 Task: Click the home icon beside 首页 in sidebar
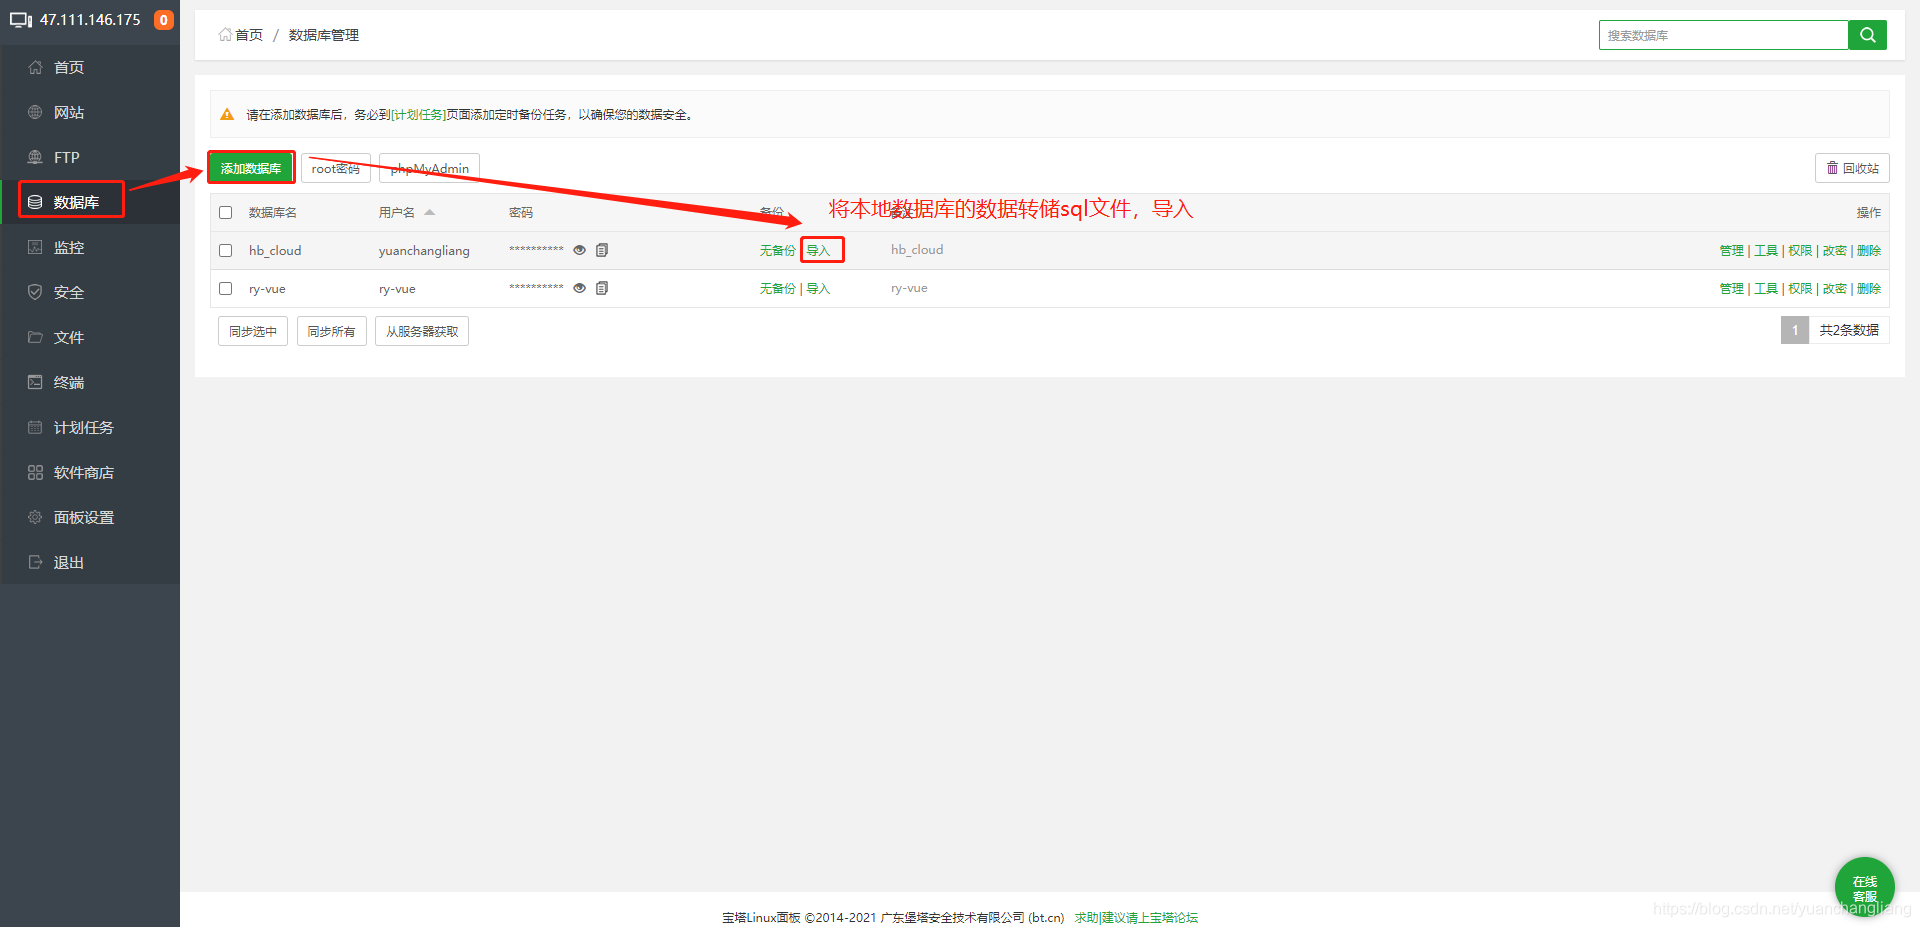(x=35, y=67)
